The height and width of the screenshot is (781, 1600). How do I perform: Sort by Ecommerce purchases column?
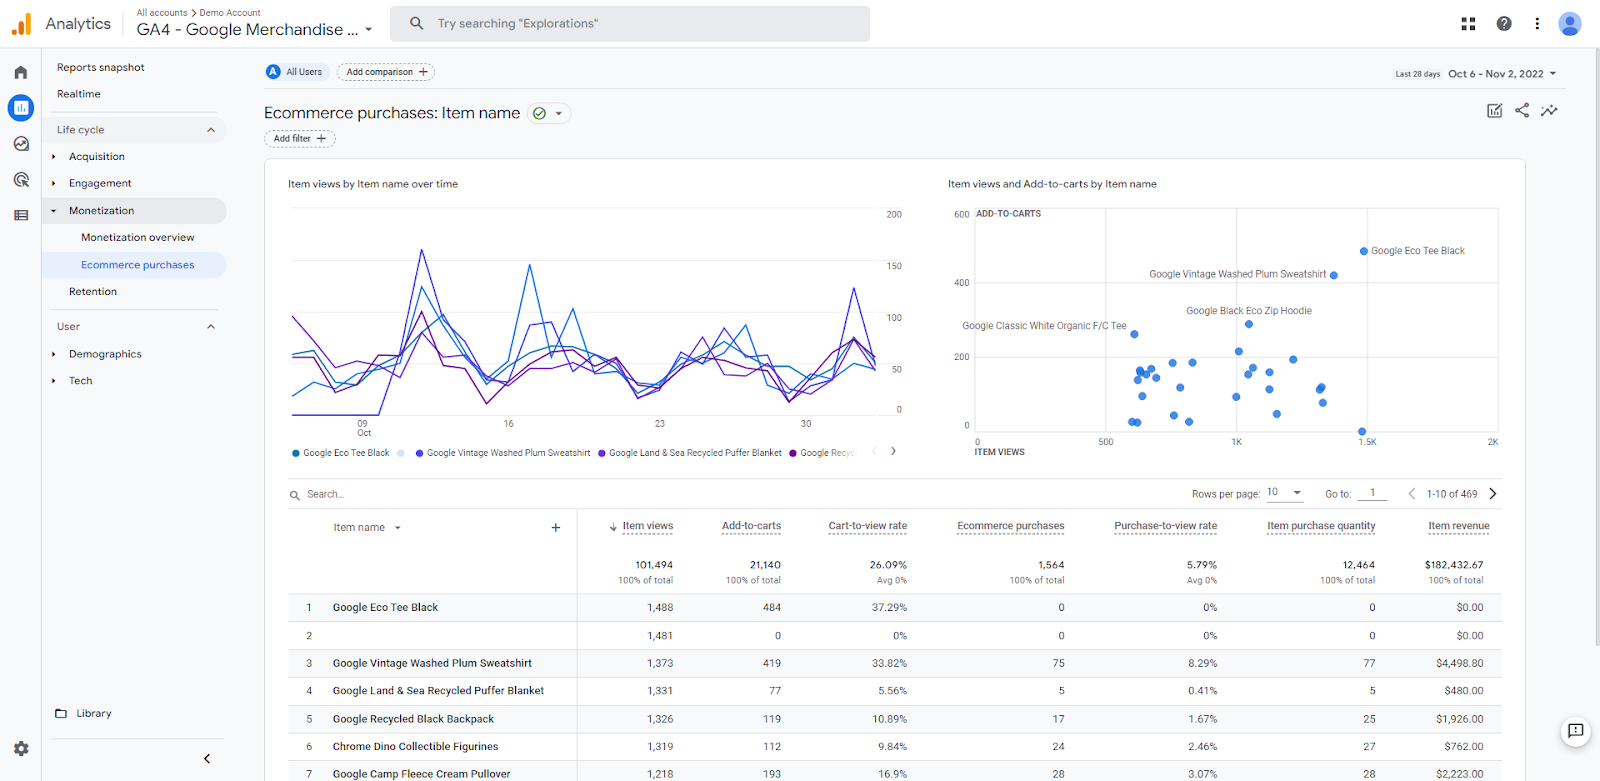(x=1010, y=526)
